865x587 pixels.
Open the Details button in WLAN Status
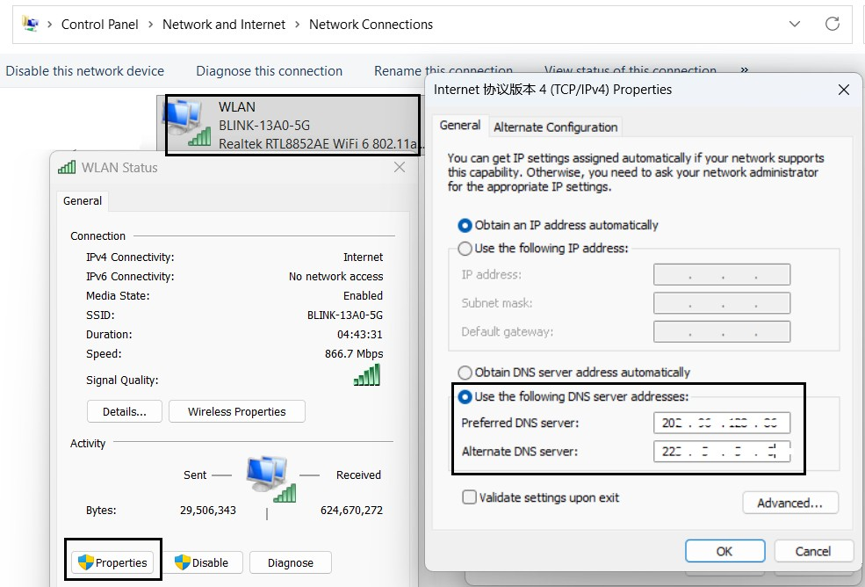(125, 412)
